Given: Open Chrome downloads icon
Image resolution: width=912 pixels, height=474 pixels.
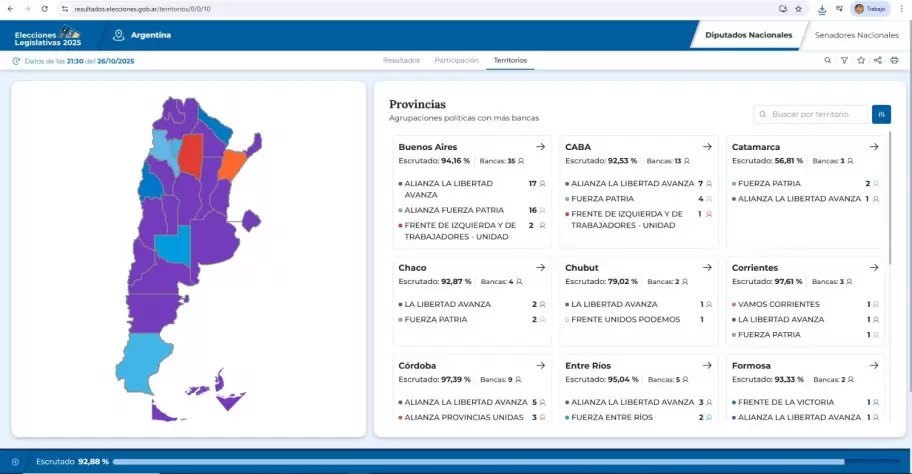Looking at the screenshot, I should pyautogui.click(x=821, y=8).
